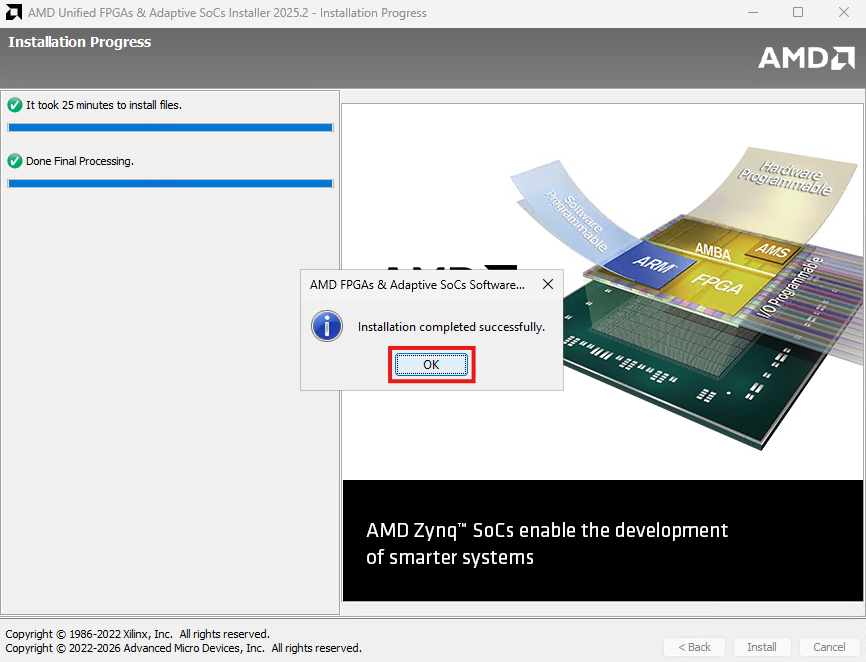Click 'AMD Zynq SoCs enable the development' caption

coord(547,530)
